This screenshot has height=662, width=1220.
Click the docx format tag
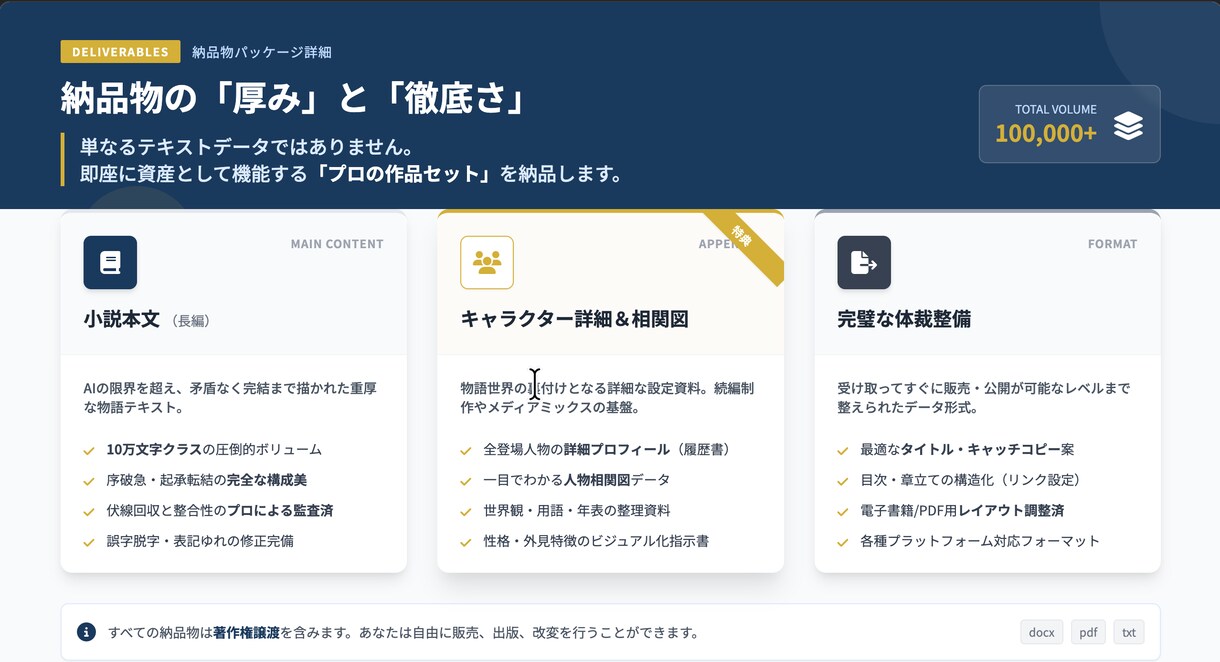[x=1041, y=632]
